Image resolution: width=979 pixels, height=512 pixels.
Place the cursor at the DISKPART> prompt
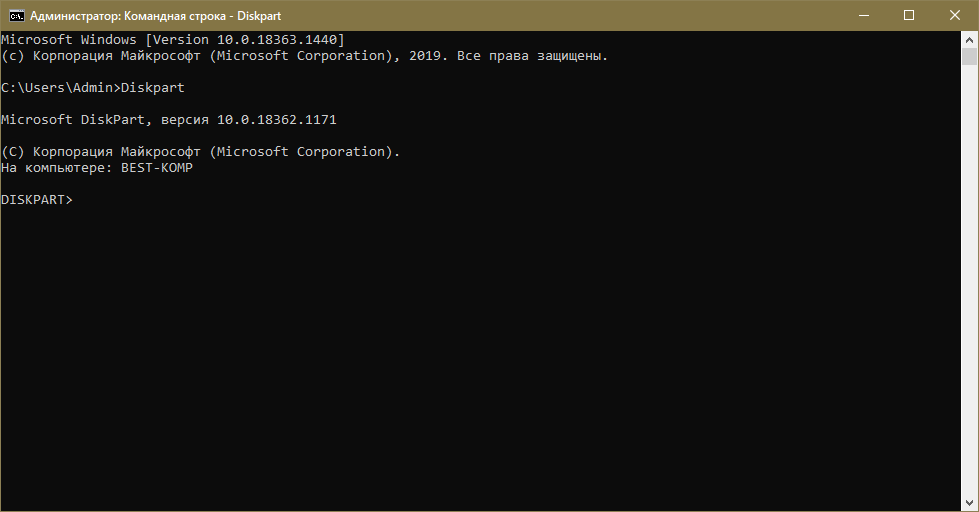click(x=78, y=200)
